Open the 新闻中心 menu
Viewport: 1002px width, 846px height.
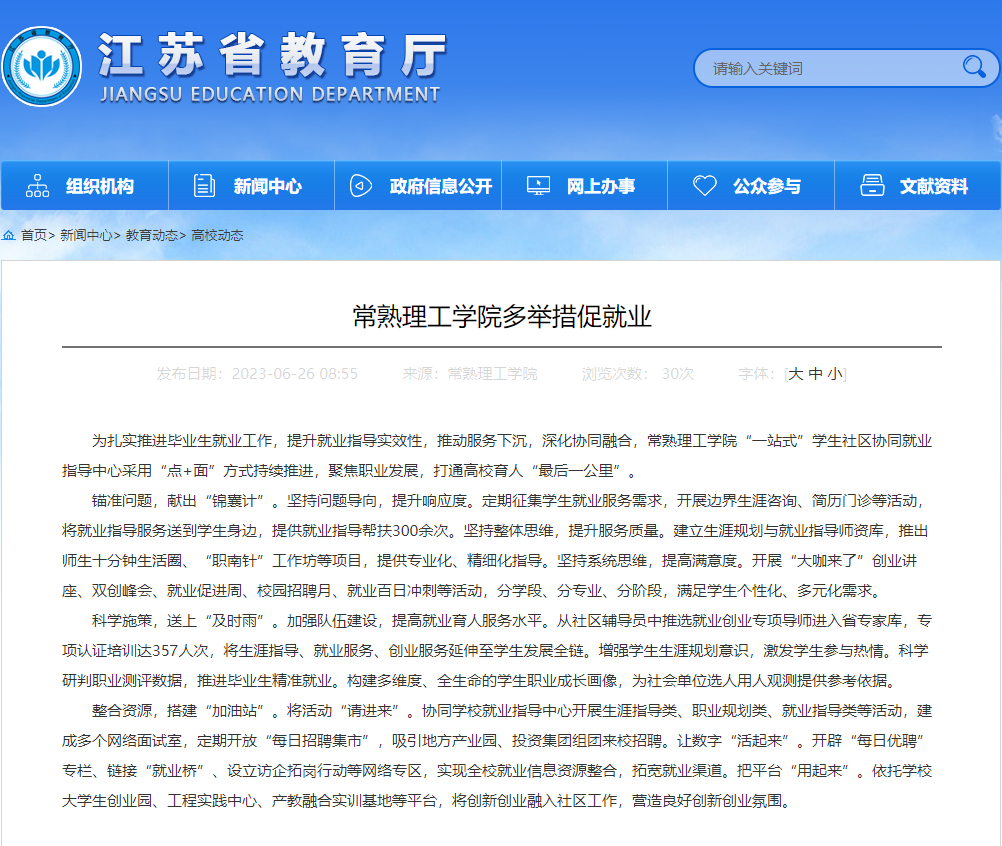[x=251, y=186]
